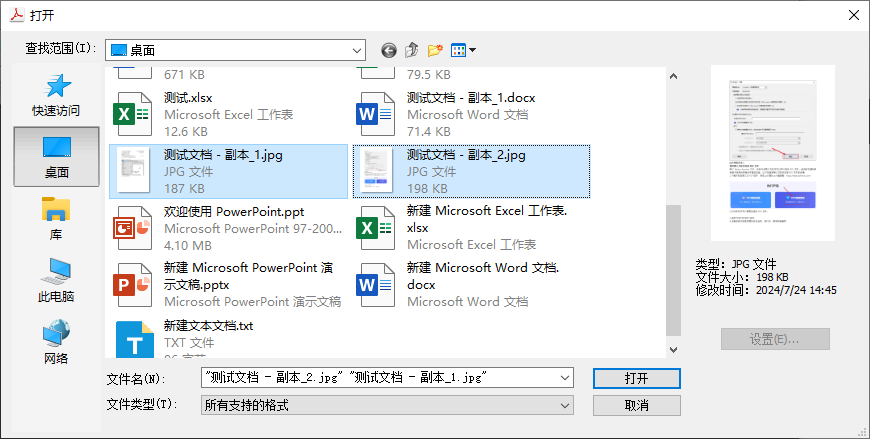Click the 打开 button

tap(636, 378)
